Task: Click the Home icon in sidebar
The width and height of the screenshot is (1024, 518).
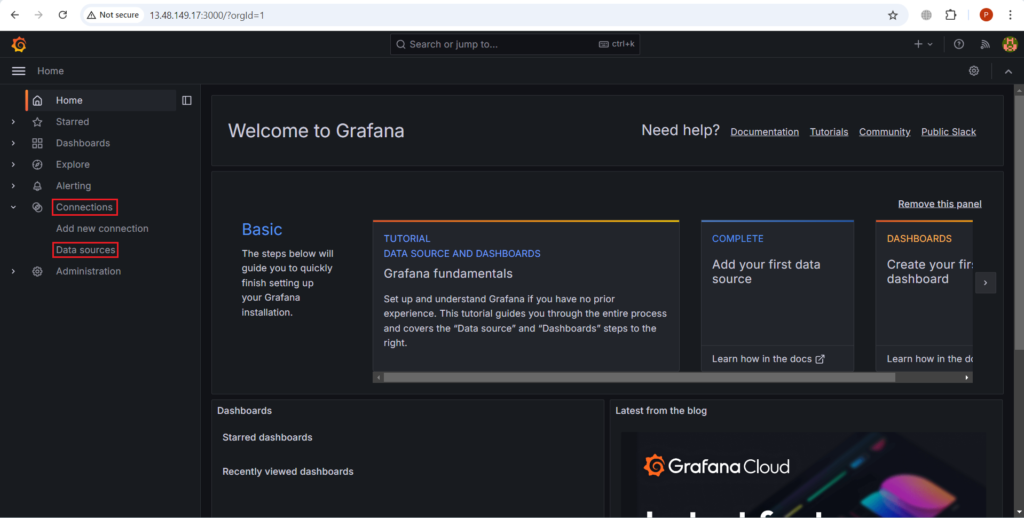Action: click(37, 101)
